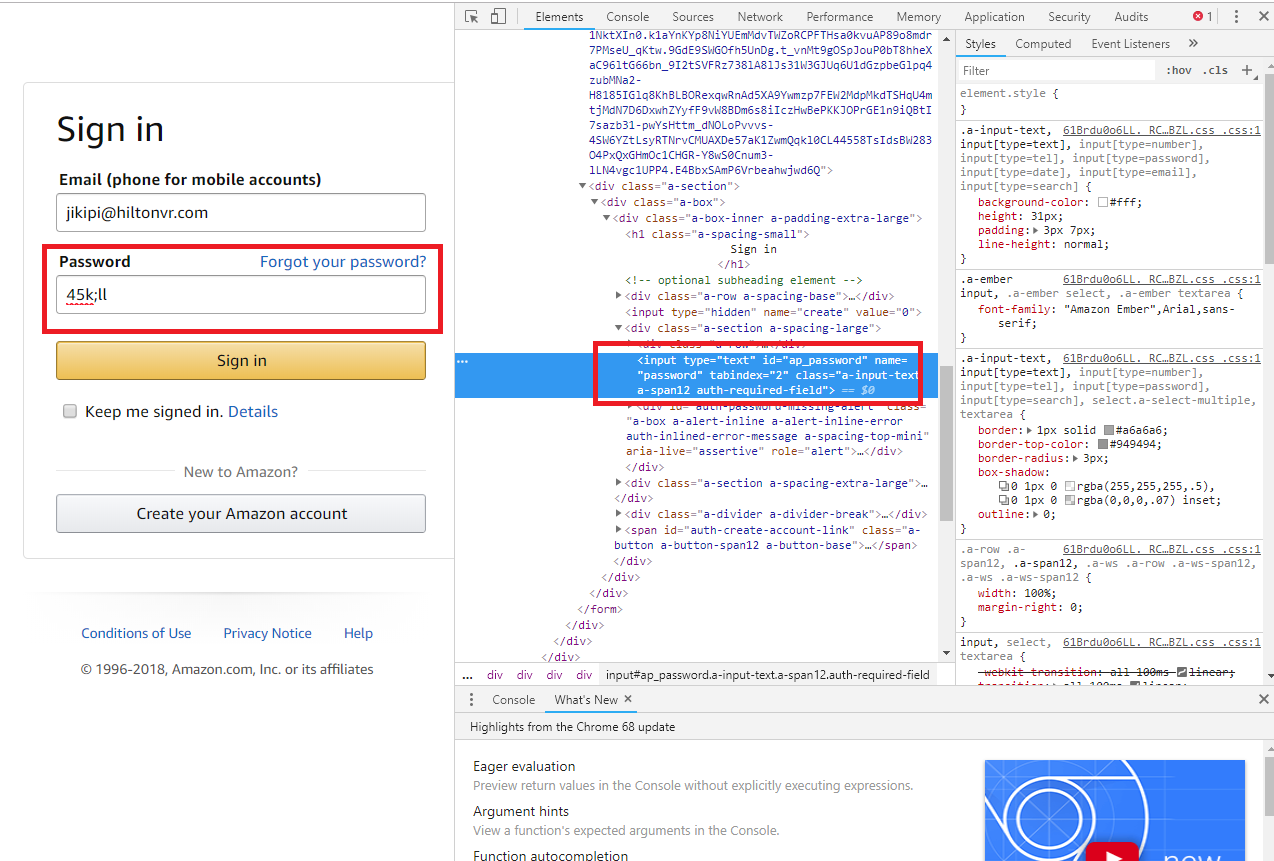Focus the Styles Filter text box
Image resolution: width=1274 pixels, height=861 pixels.
coord(1056,70)
